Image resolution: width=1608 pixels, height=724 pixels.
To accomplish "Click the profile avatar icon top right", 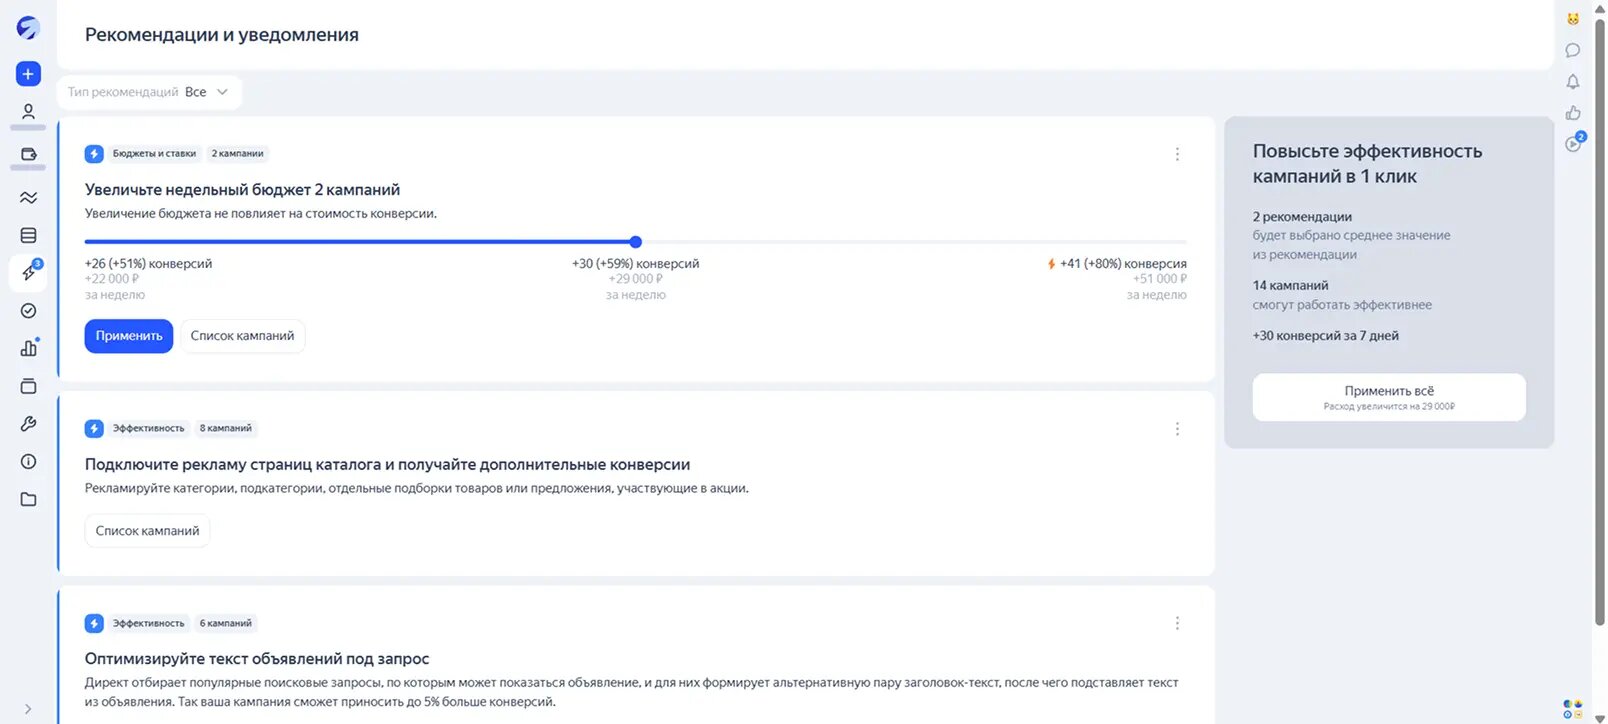I will [x=1573, y=19].
